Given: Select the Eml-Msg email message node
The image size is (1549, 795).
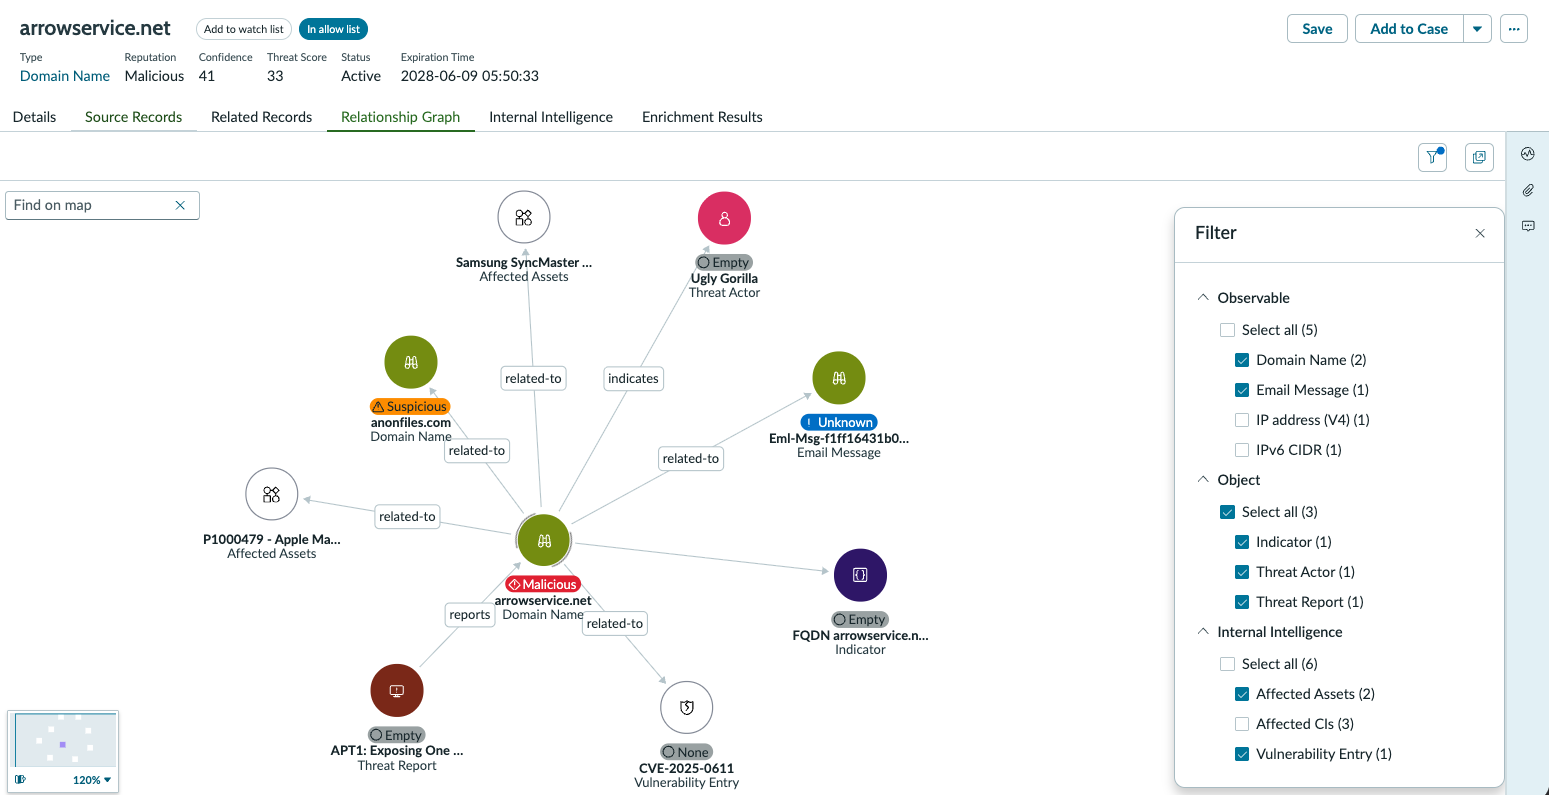Looking at the screenshot, I should click(x=839, y=378).
